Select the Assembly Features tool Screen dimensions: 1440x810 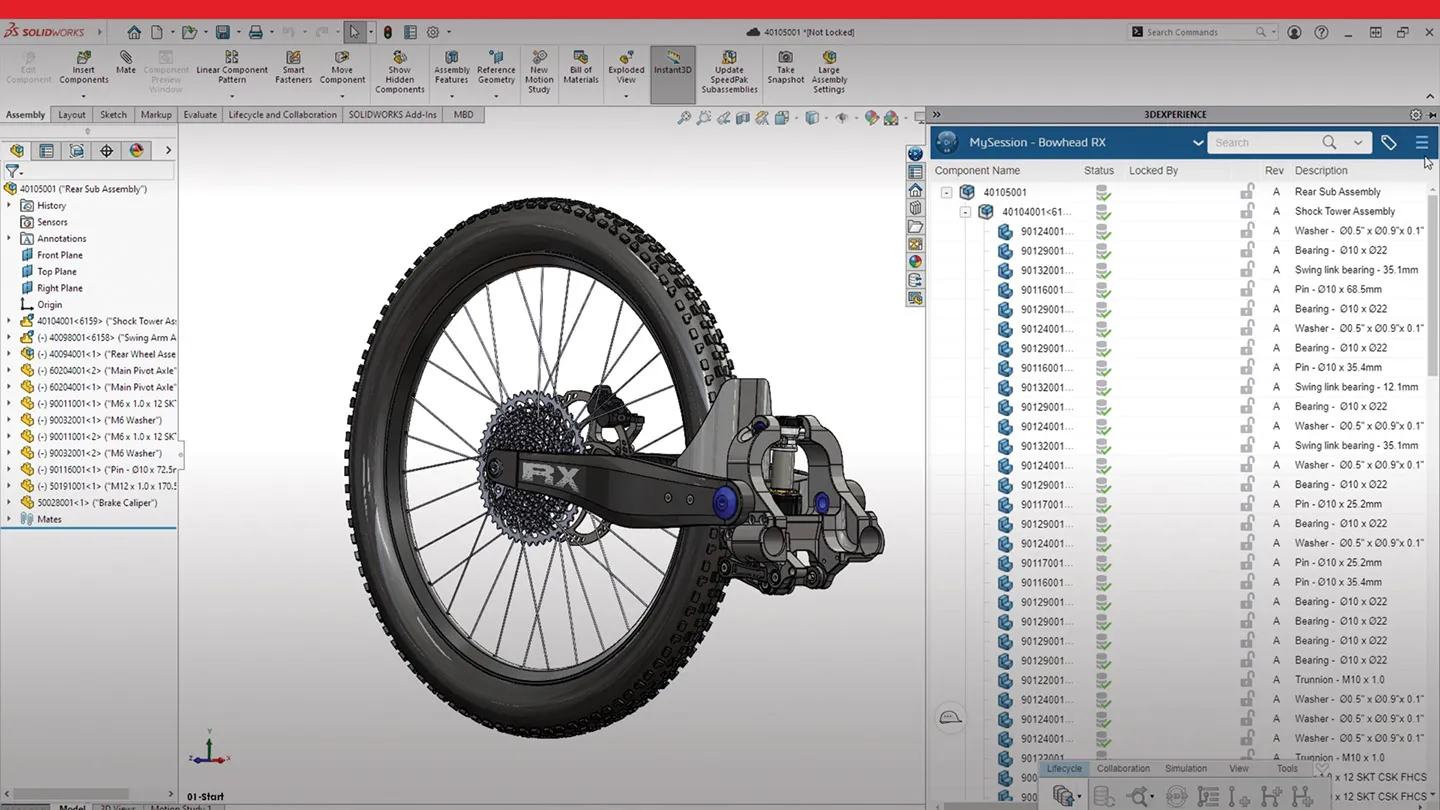coord(451,66)
